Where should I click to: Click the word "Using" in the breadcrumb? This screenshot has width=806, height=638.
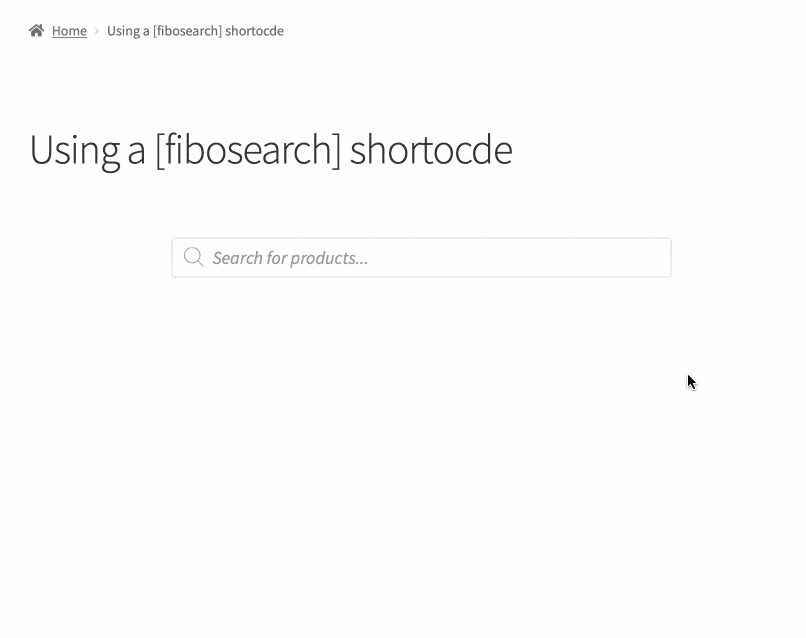point(123,31)
